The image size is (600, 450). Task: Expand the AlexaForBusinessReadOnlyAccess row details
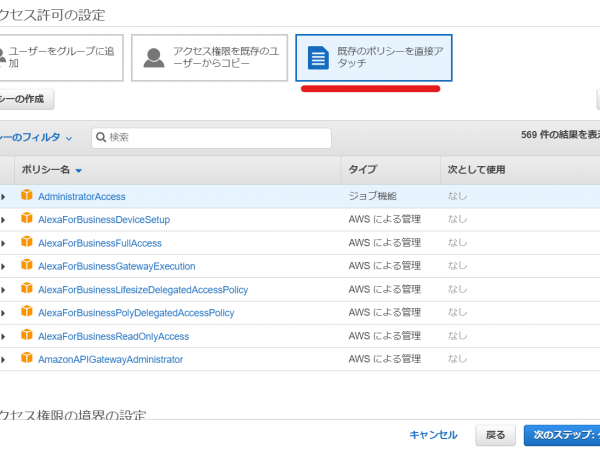(x=3, y=337)
